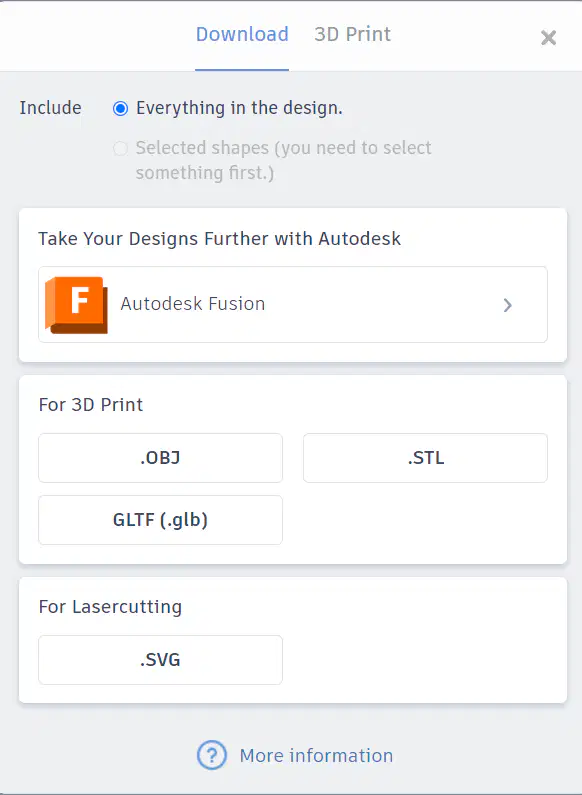Close the download dialog with the X
The image size is (582, 795).
[548, 38]
